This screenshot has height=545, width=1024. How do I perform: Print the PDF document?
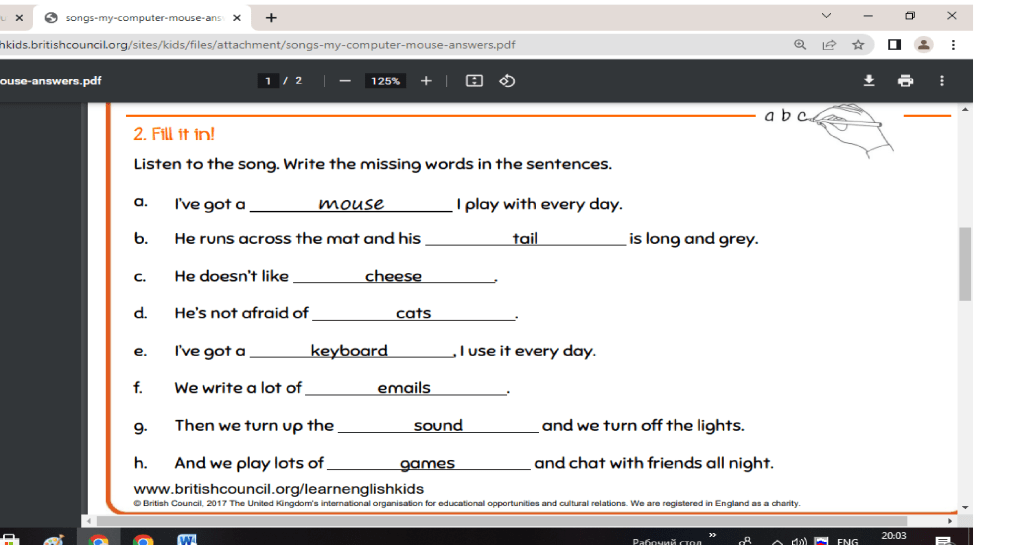pyautogui.click(x=905, y=81)
